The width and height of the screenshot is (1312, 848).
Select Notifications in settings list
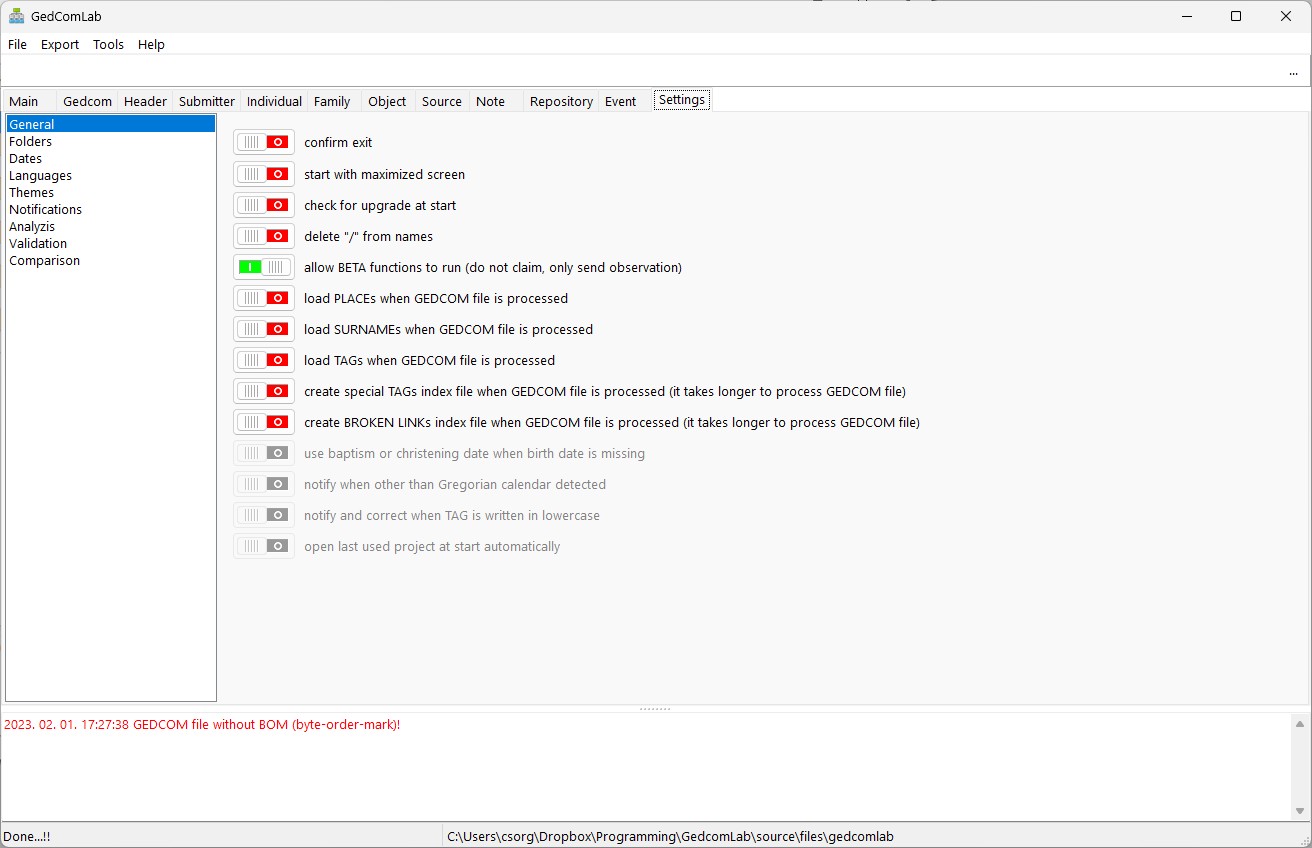tap(110, 209)
